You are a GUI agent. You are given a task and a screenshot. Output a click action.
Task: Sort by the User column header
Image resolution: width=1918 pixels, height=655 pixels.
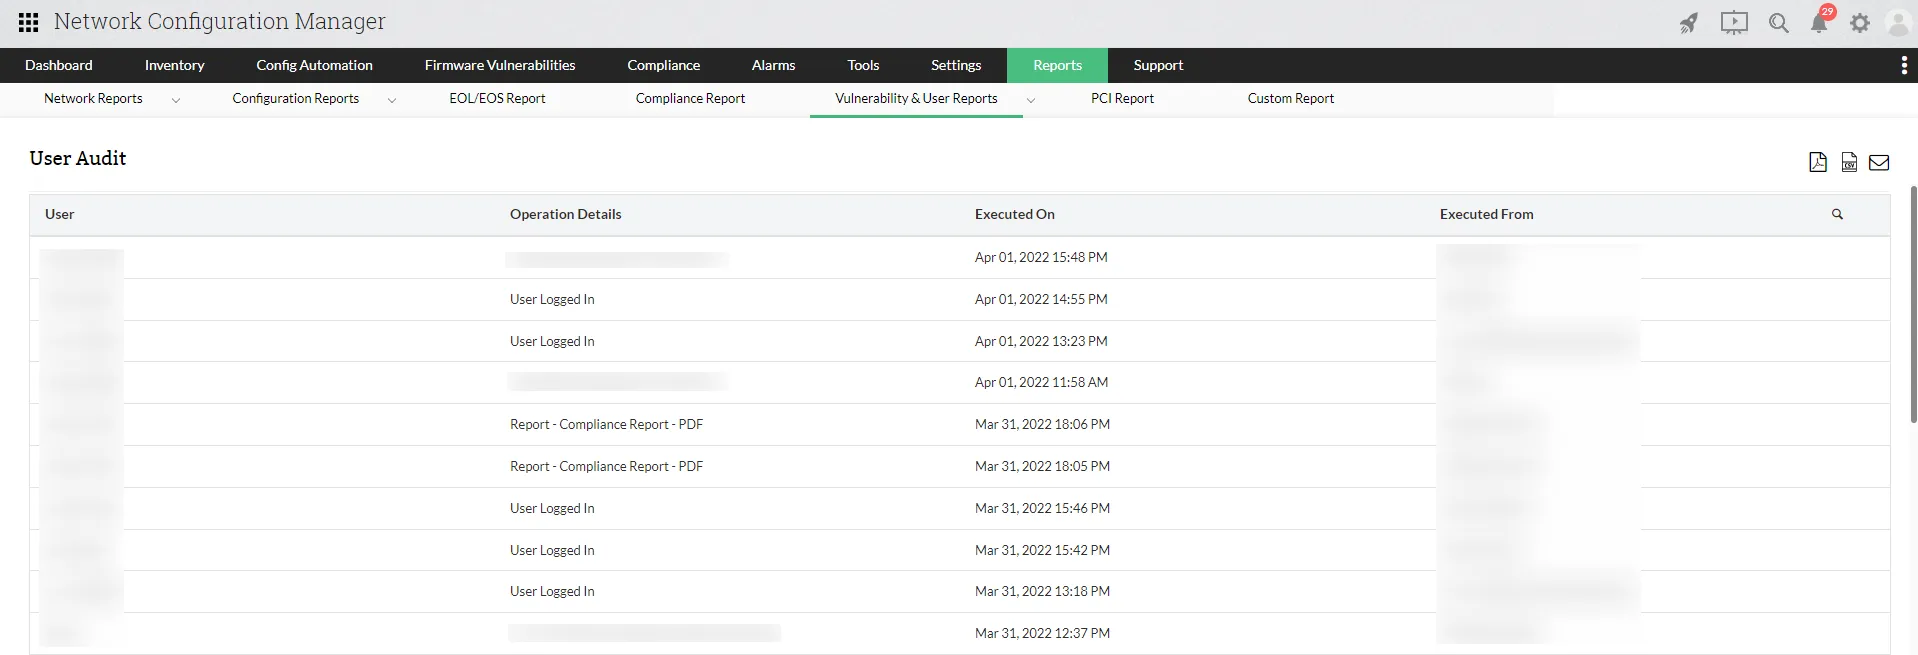click(59, 214)
